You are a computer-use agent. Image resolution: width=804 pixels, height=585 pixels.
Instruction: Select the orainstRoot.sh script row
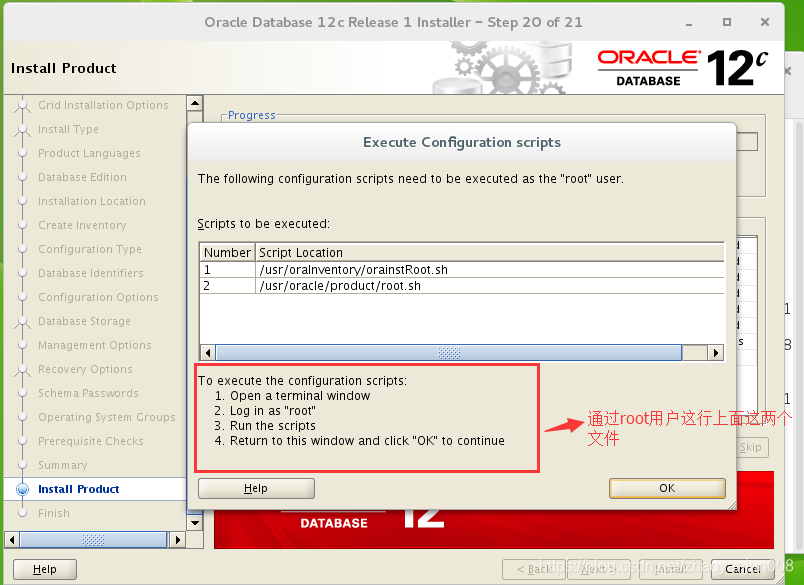(x=461, y=270)
